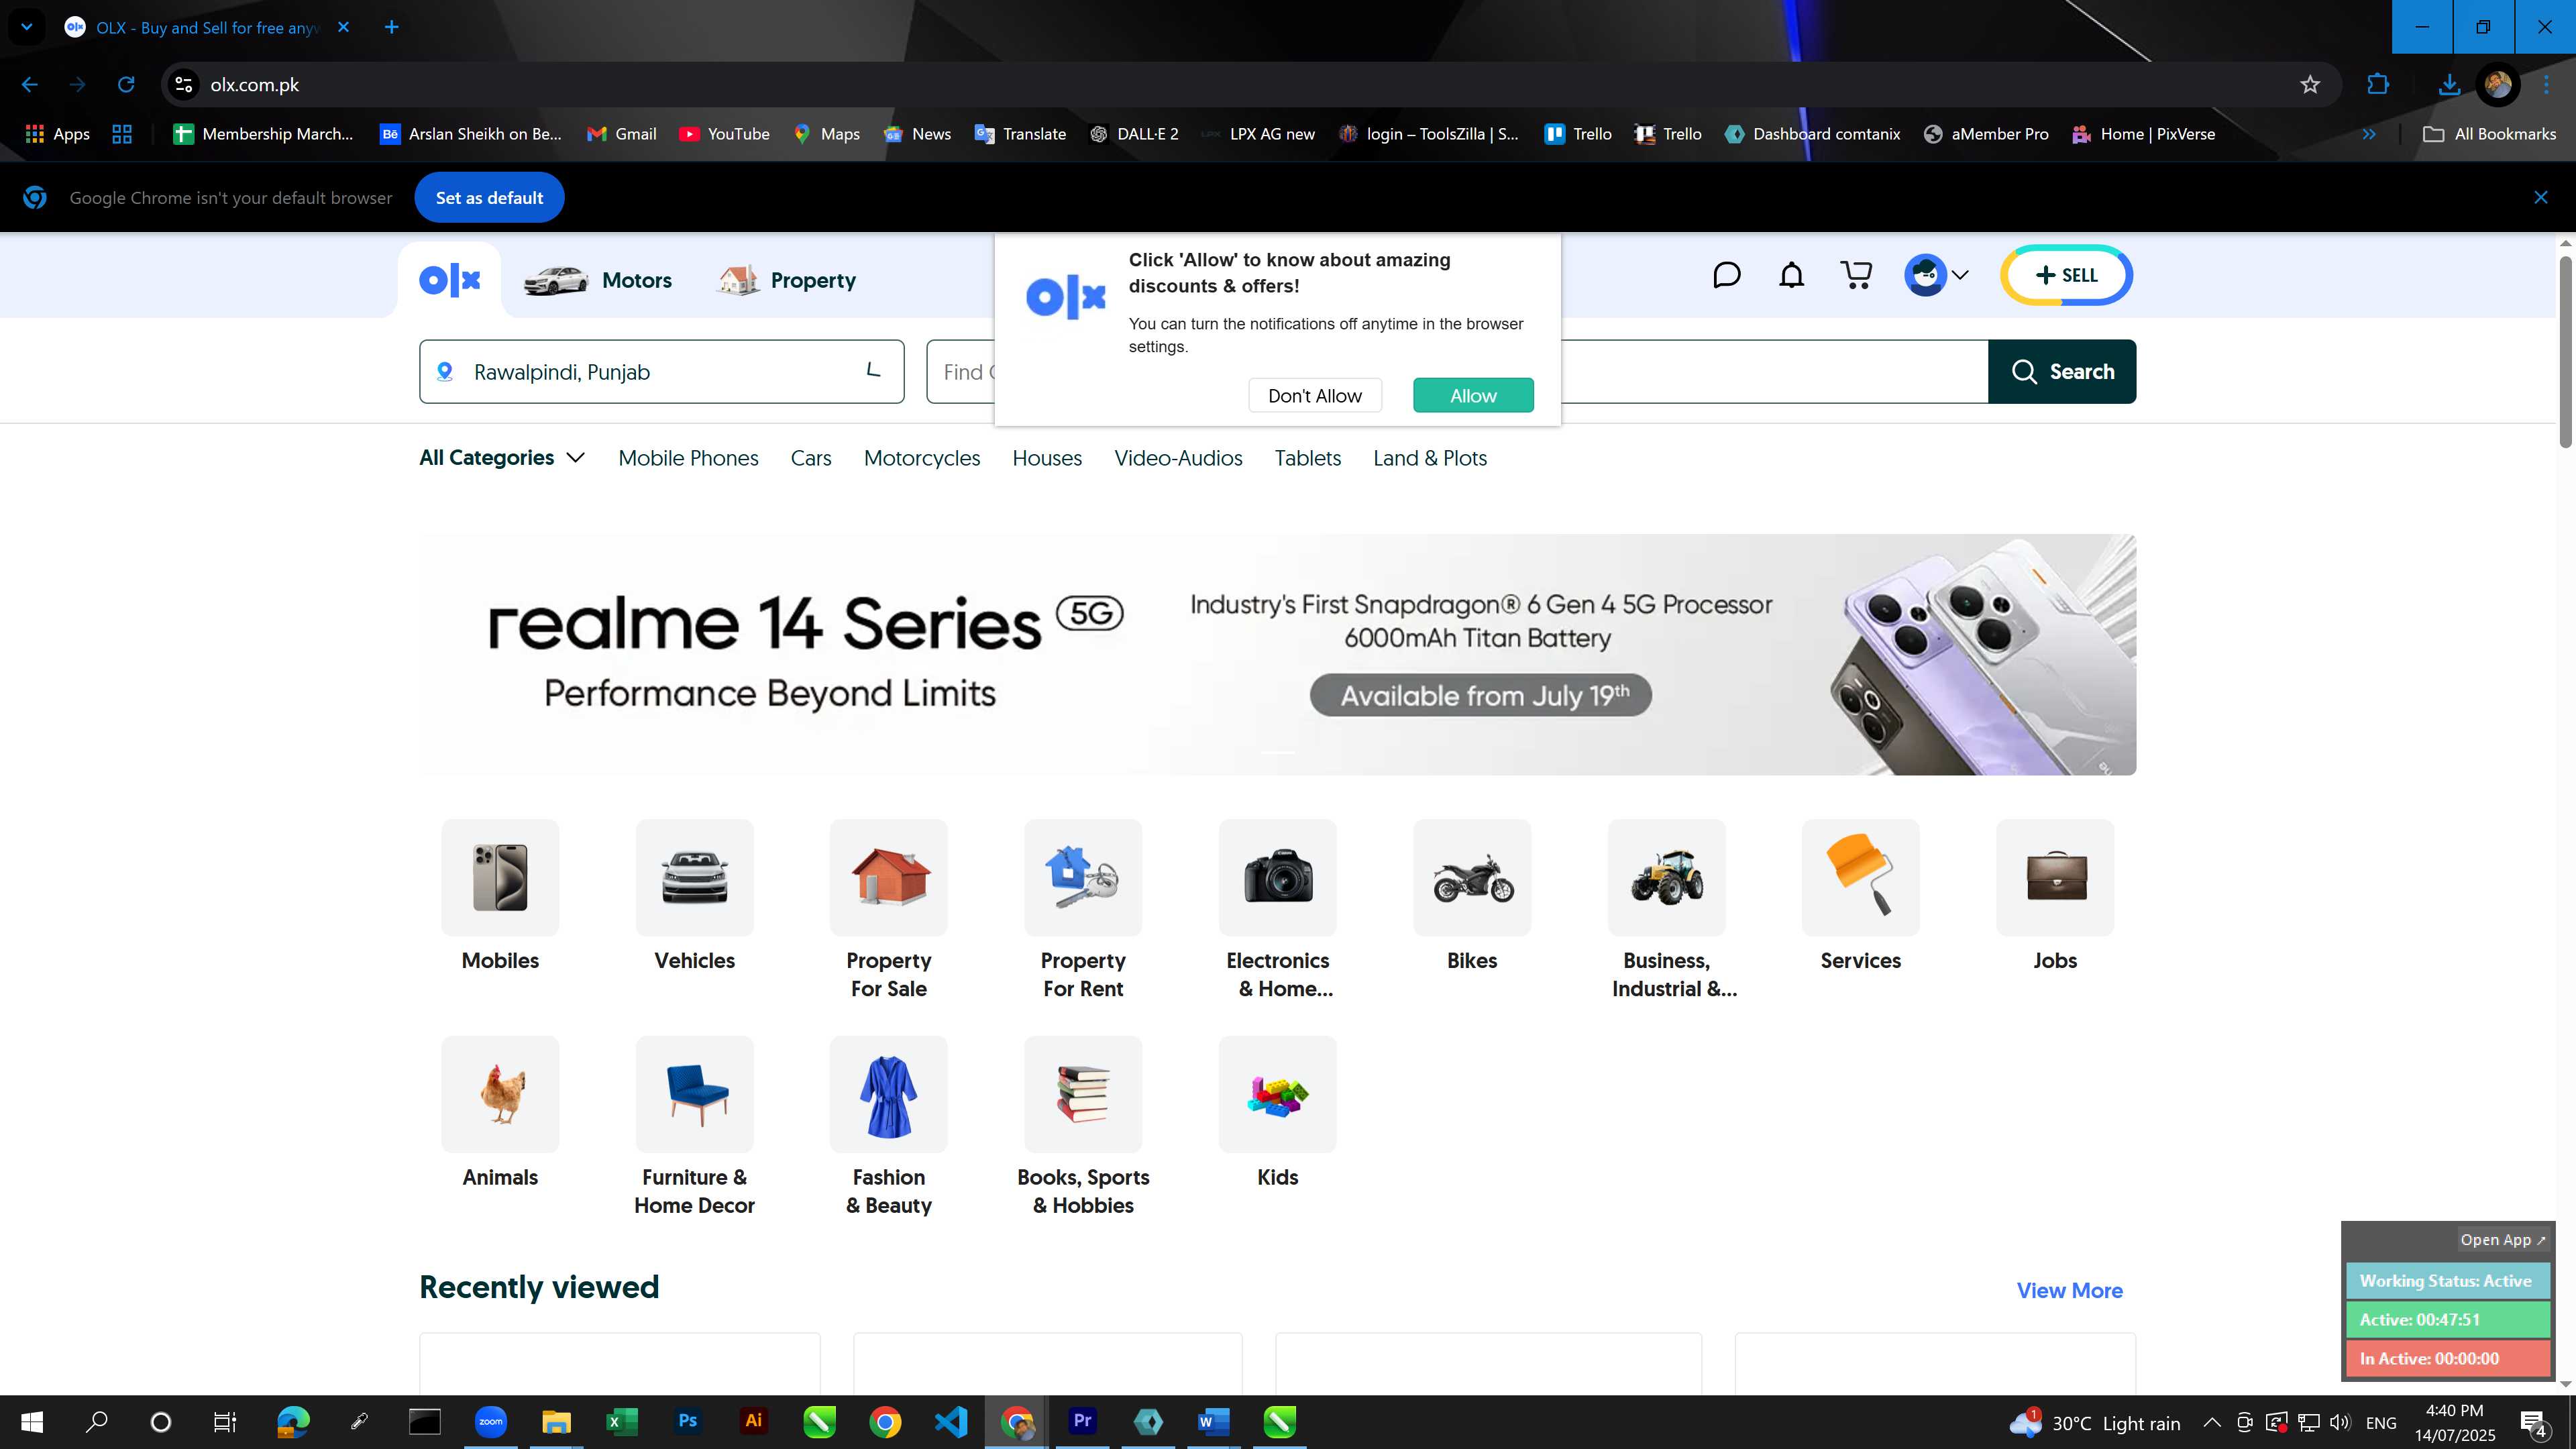The width and height of the screenshot is (2576, 1449).
Task: Select the Video-Audios menu item
Action: pyautogui.click(x=1178, y=458)
